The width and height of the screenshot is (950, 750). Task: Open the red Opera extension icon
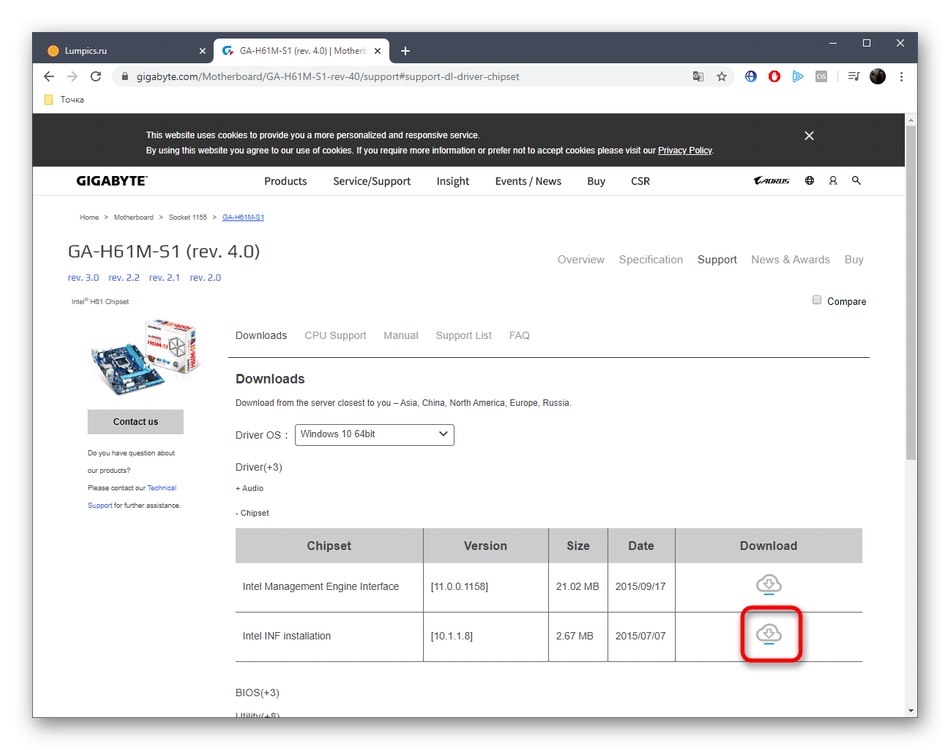point(774,76)
